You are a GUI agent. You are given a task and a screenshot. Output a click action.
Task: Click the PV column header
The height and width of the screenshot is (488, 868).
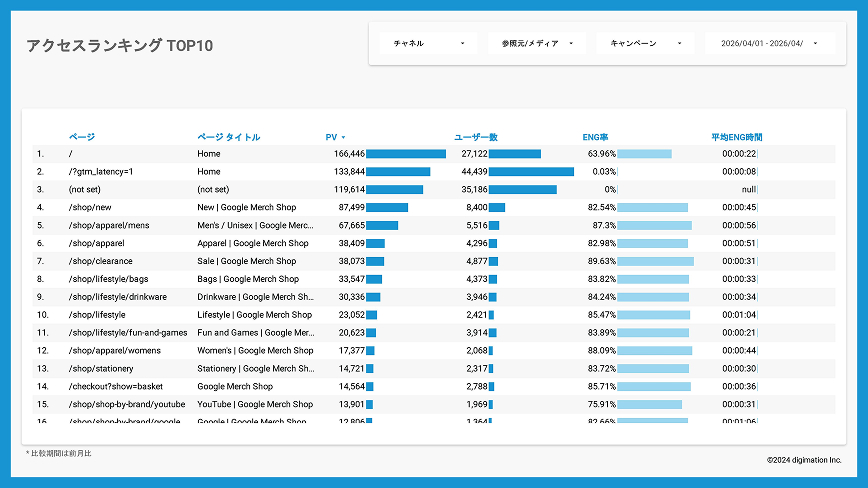(331, 137)
